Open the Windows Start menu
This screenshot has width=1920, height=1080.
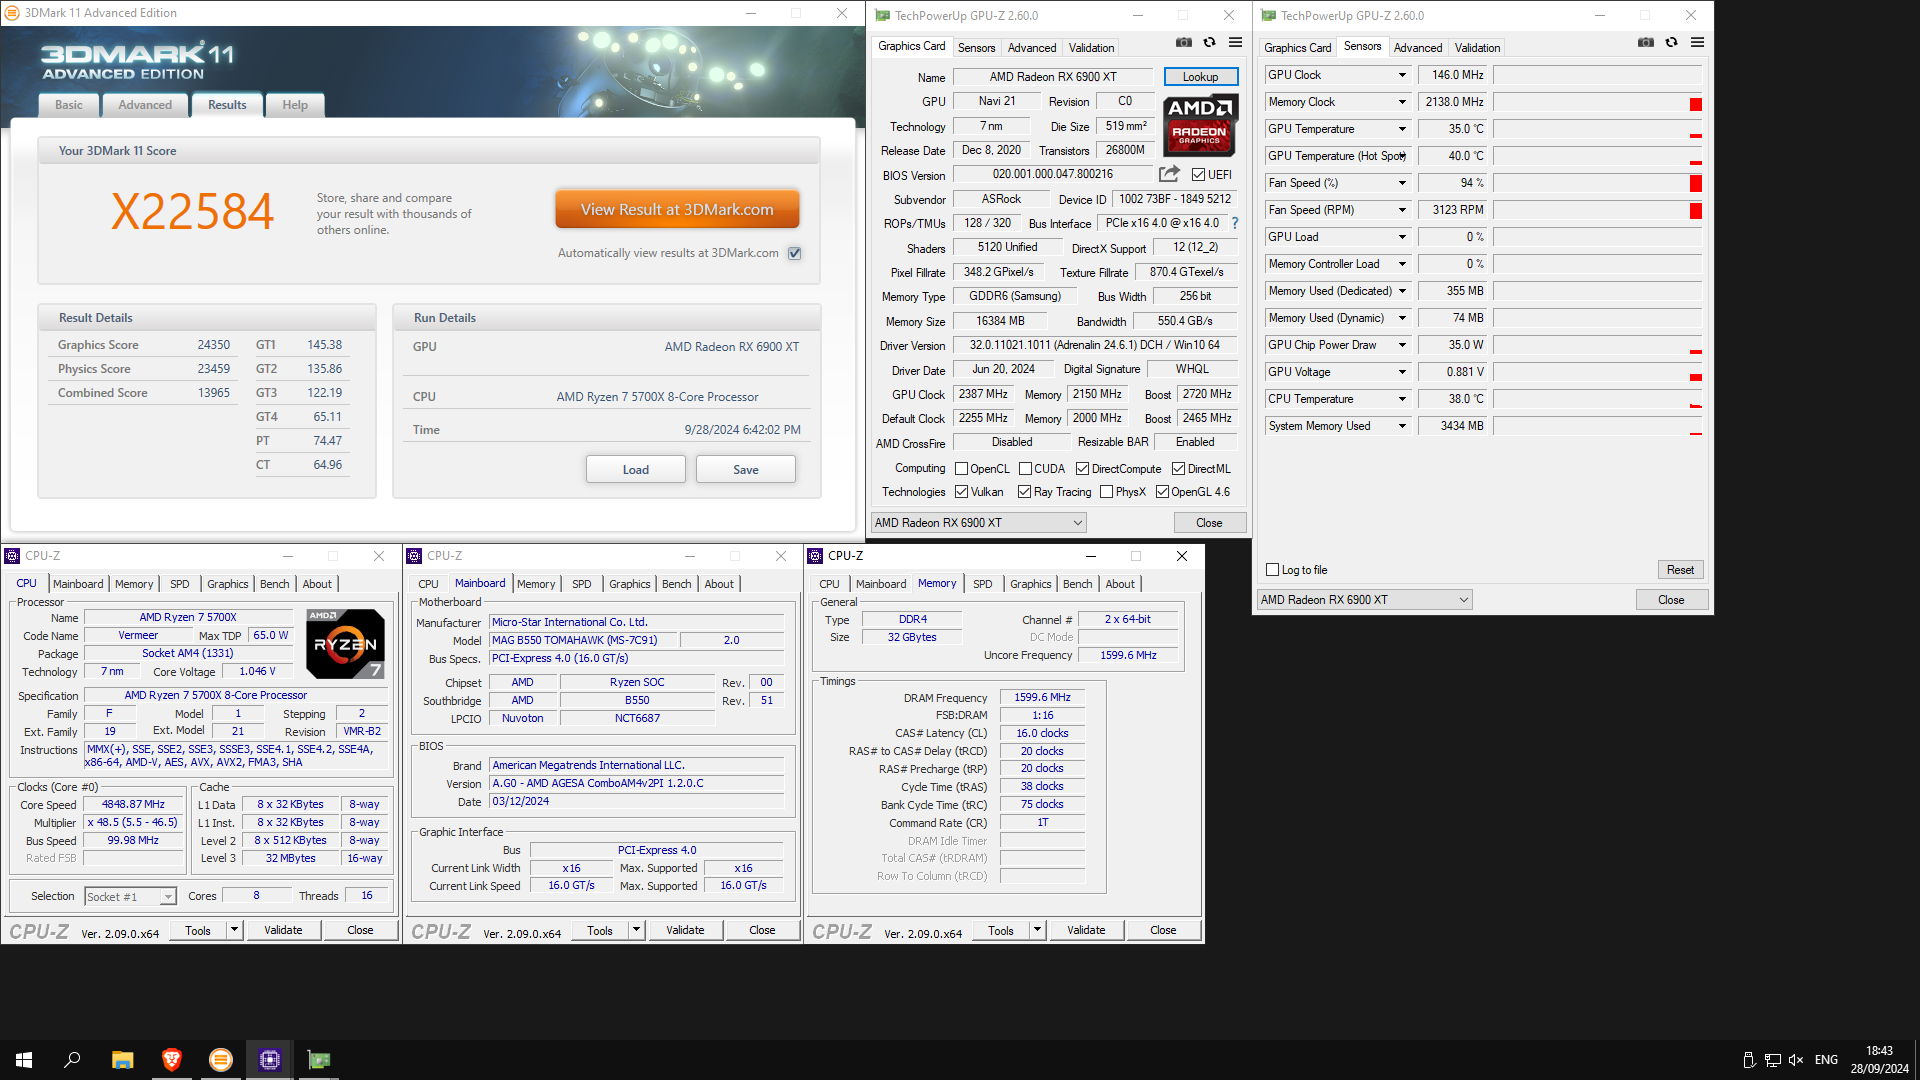[24, 1060]
